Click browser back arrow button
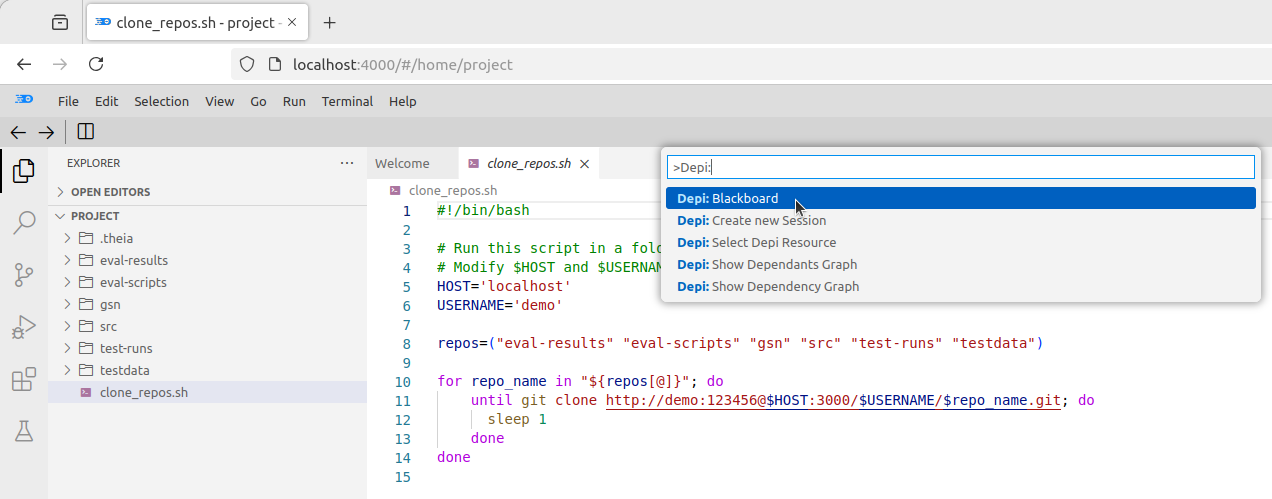Viewport: 1272px width, 499px height. (24, 64)
